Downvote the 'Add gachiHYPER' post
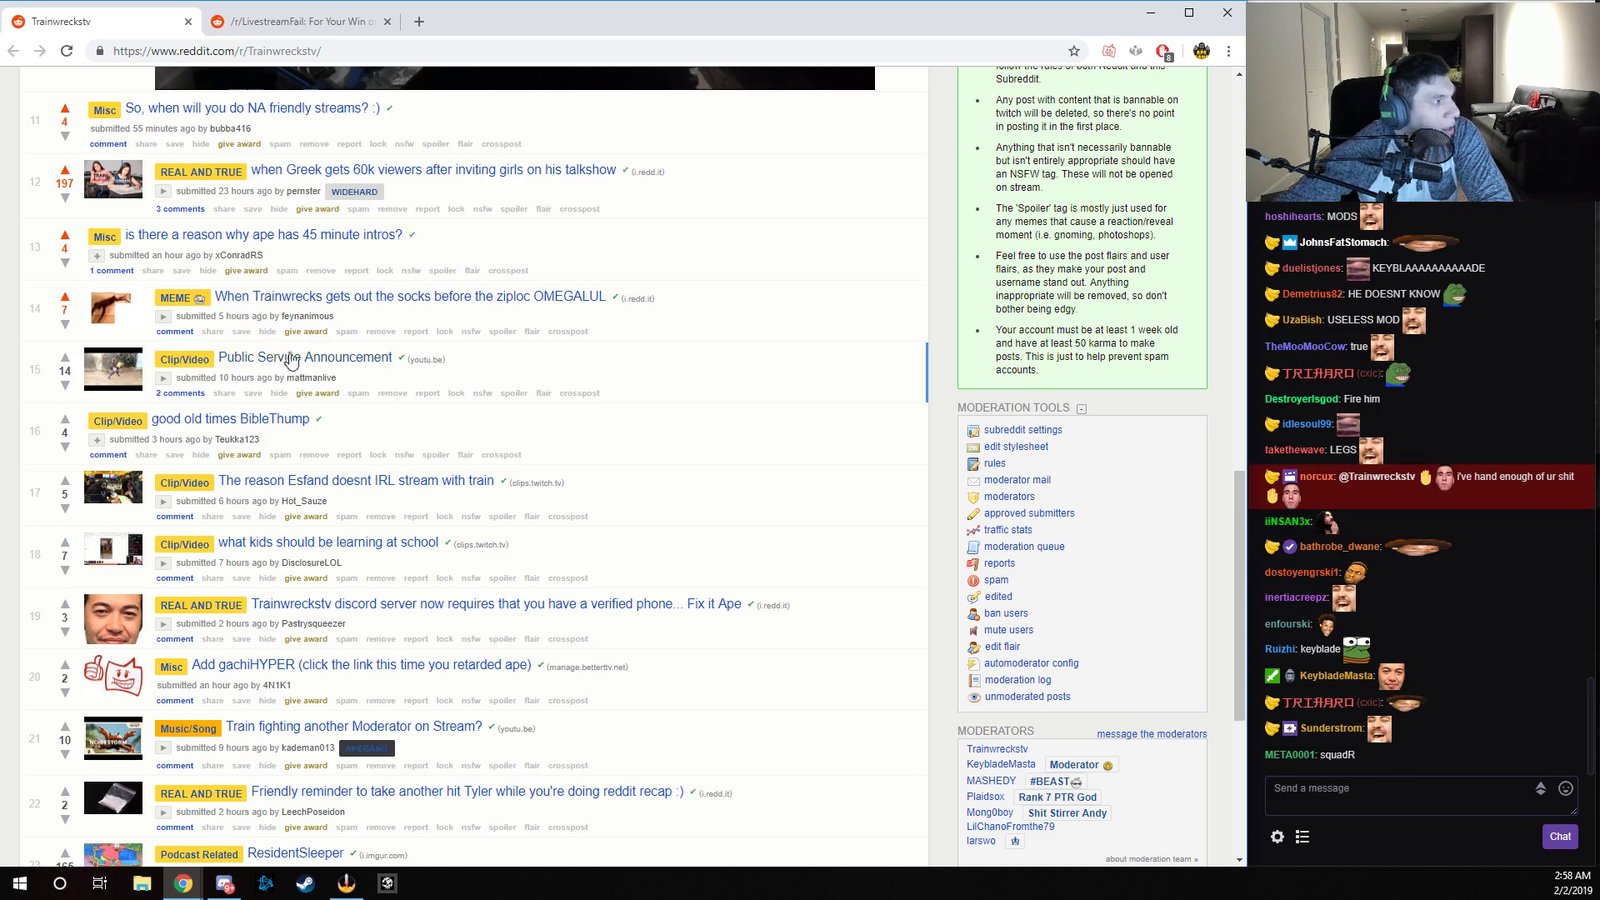Viewport: 1600px width, 900px height. 65,693
